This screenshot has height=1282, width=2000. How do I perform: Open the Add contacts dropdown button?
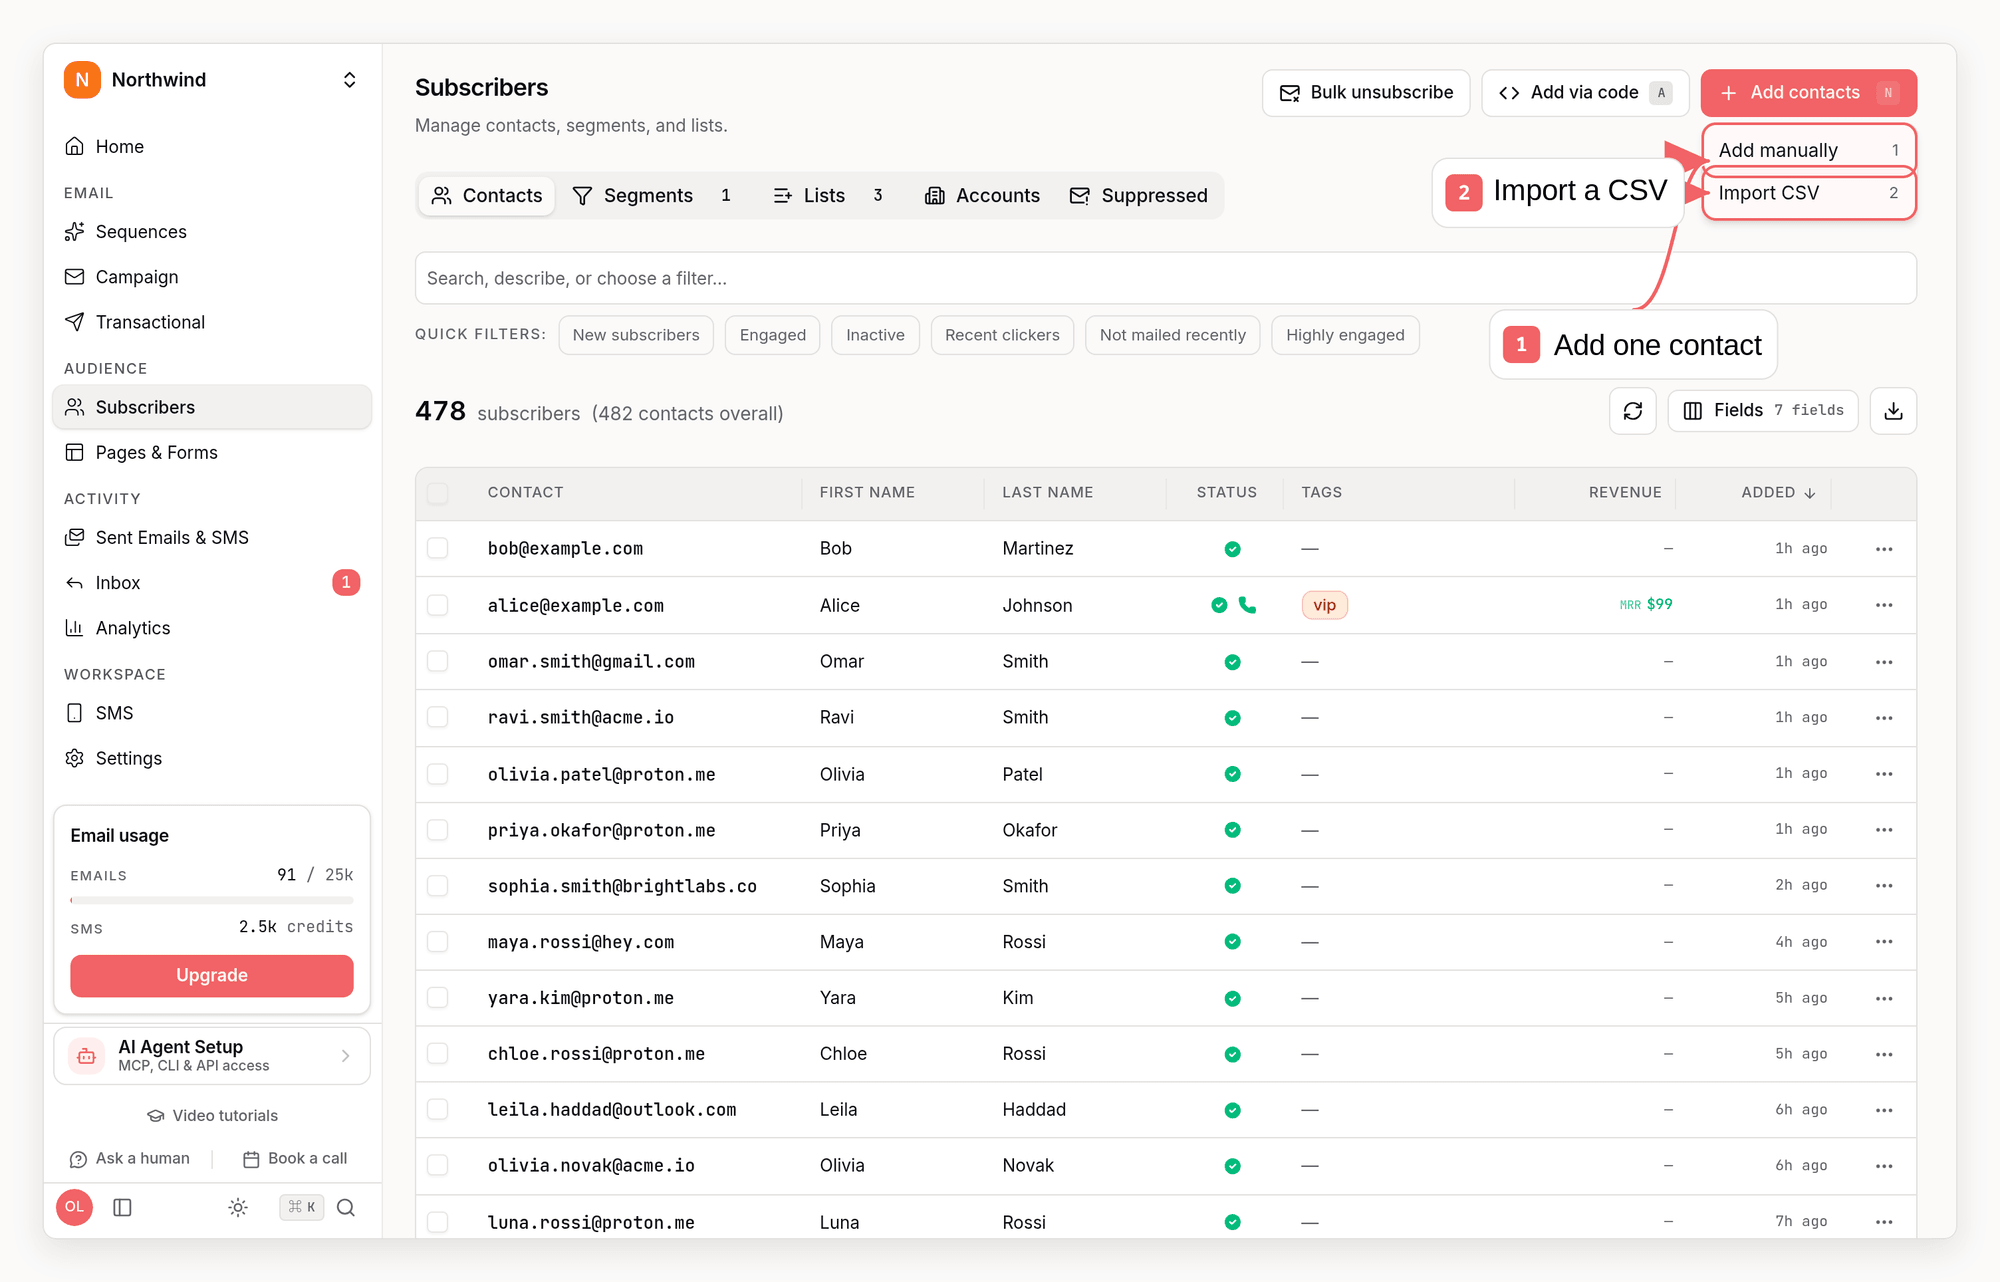[1808, 93]
